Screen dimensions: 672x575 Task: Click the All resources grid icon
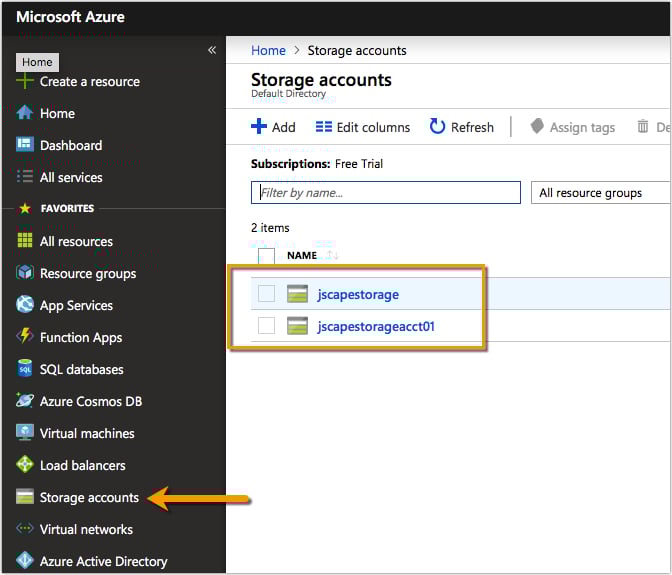(x=25, y=241)
